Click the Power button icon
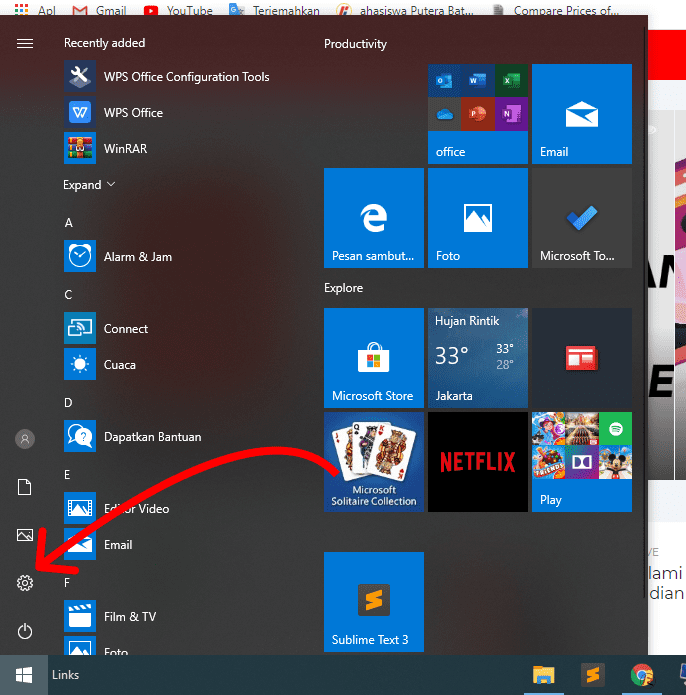Image resolution: width=686 pixels, height=695 pixels. click(25, 631)
